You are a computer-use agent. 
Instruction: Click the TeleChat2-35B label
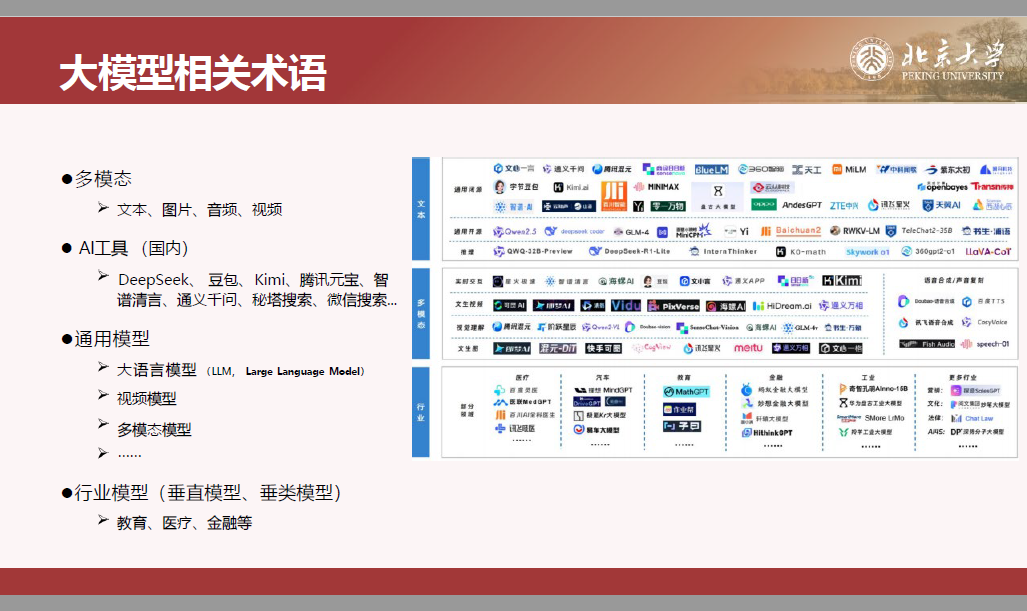point(926,231)
